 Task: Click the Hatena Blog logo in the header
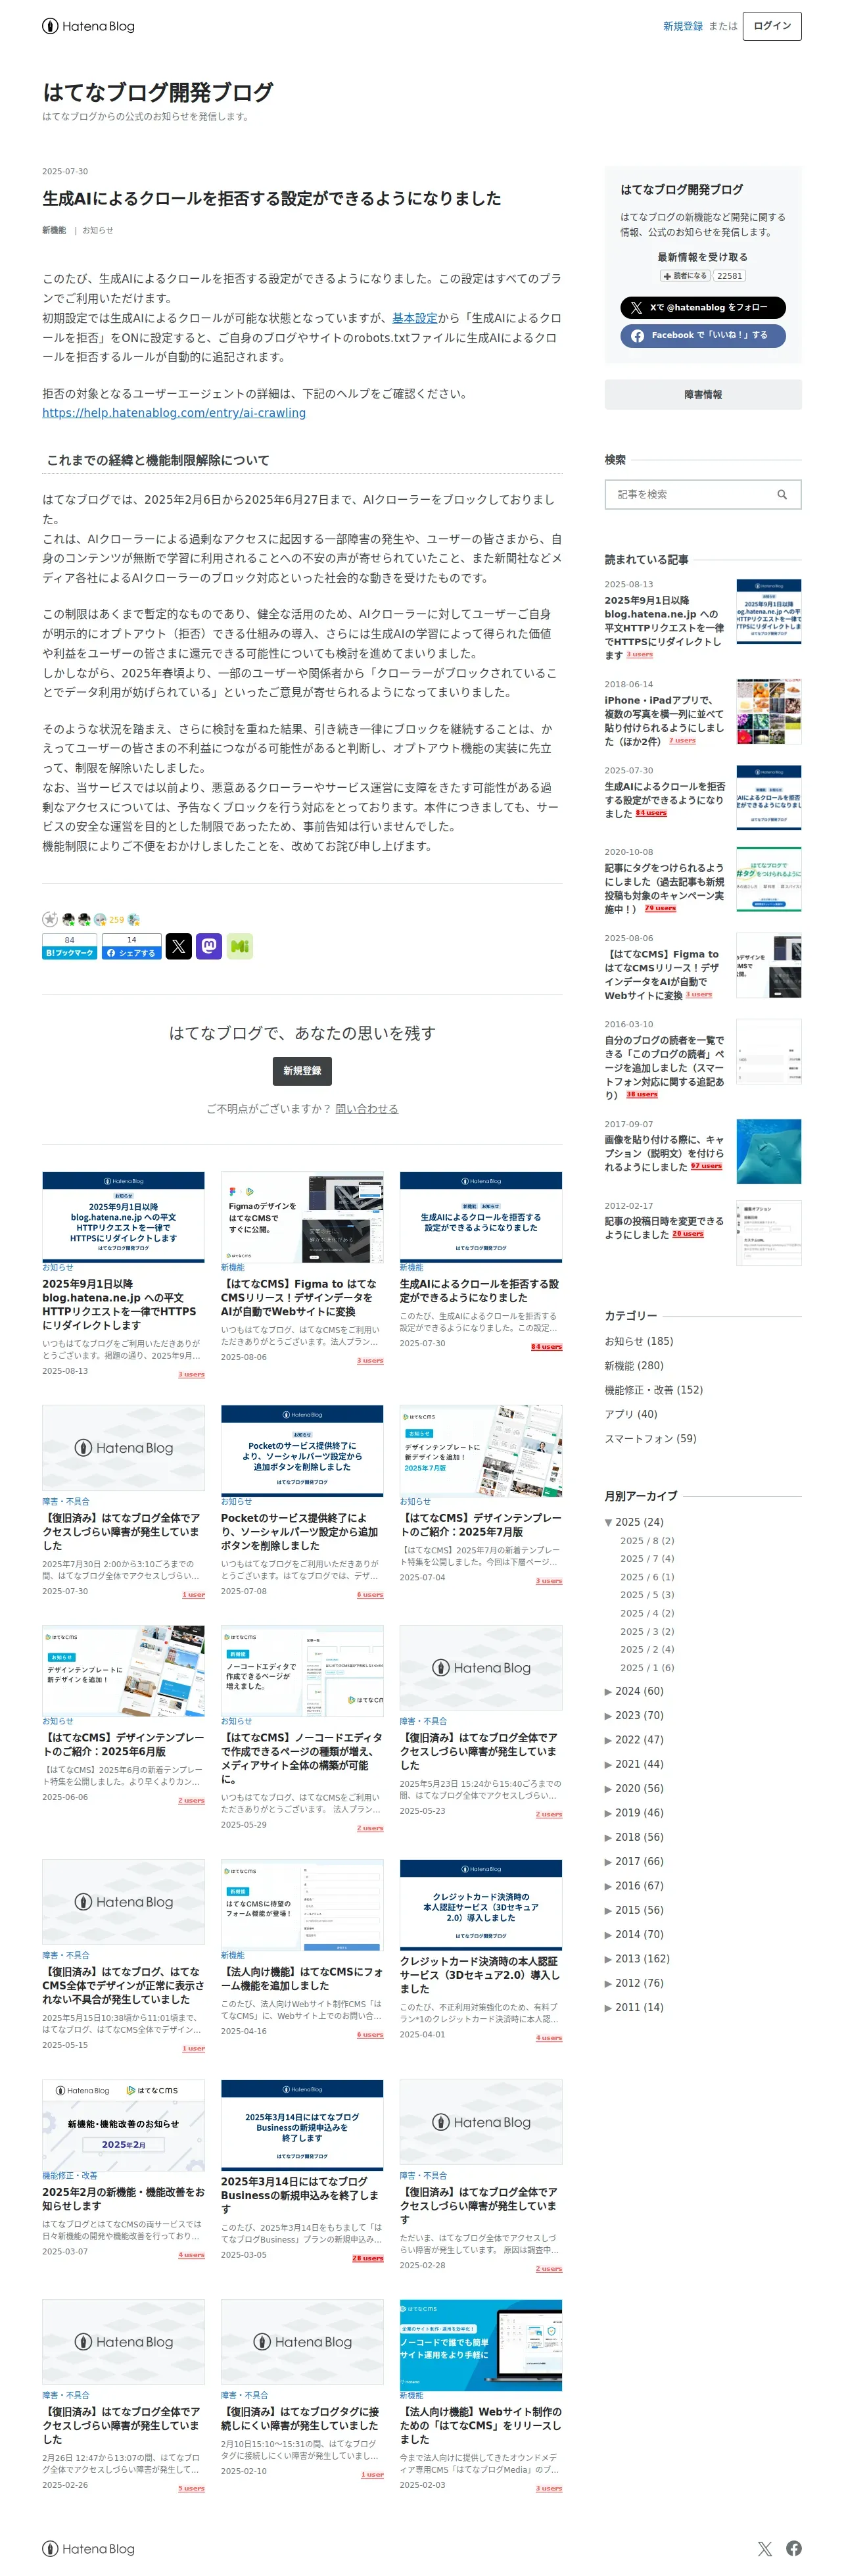(88, 26)
